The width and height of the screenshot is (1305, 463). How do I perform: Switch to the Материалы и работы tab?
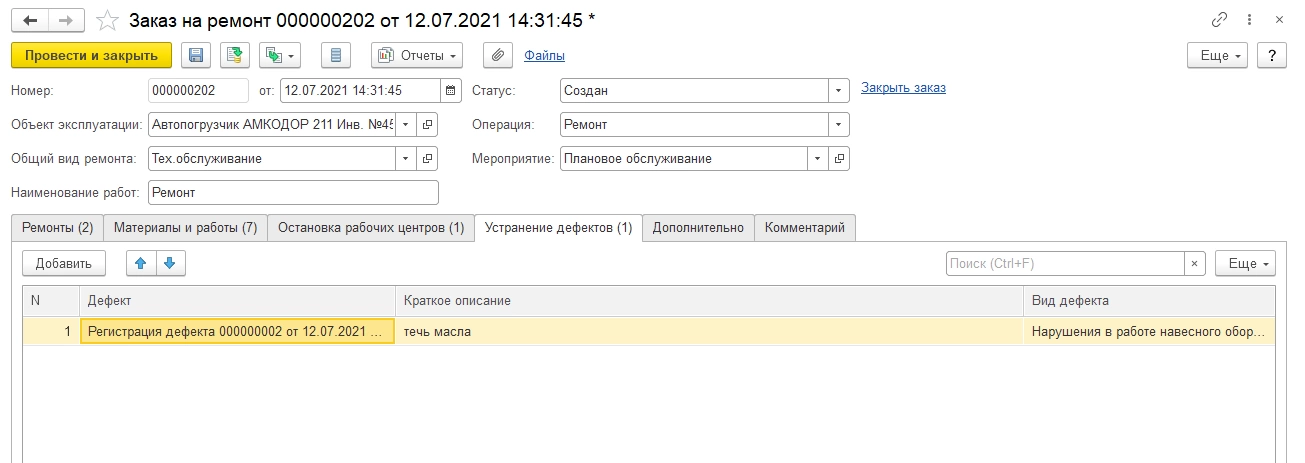pos(185,228)
